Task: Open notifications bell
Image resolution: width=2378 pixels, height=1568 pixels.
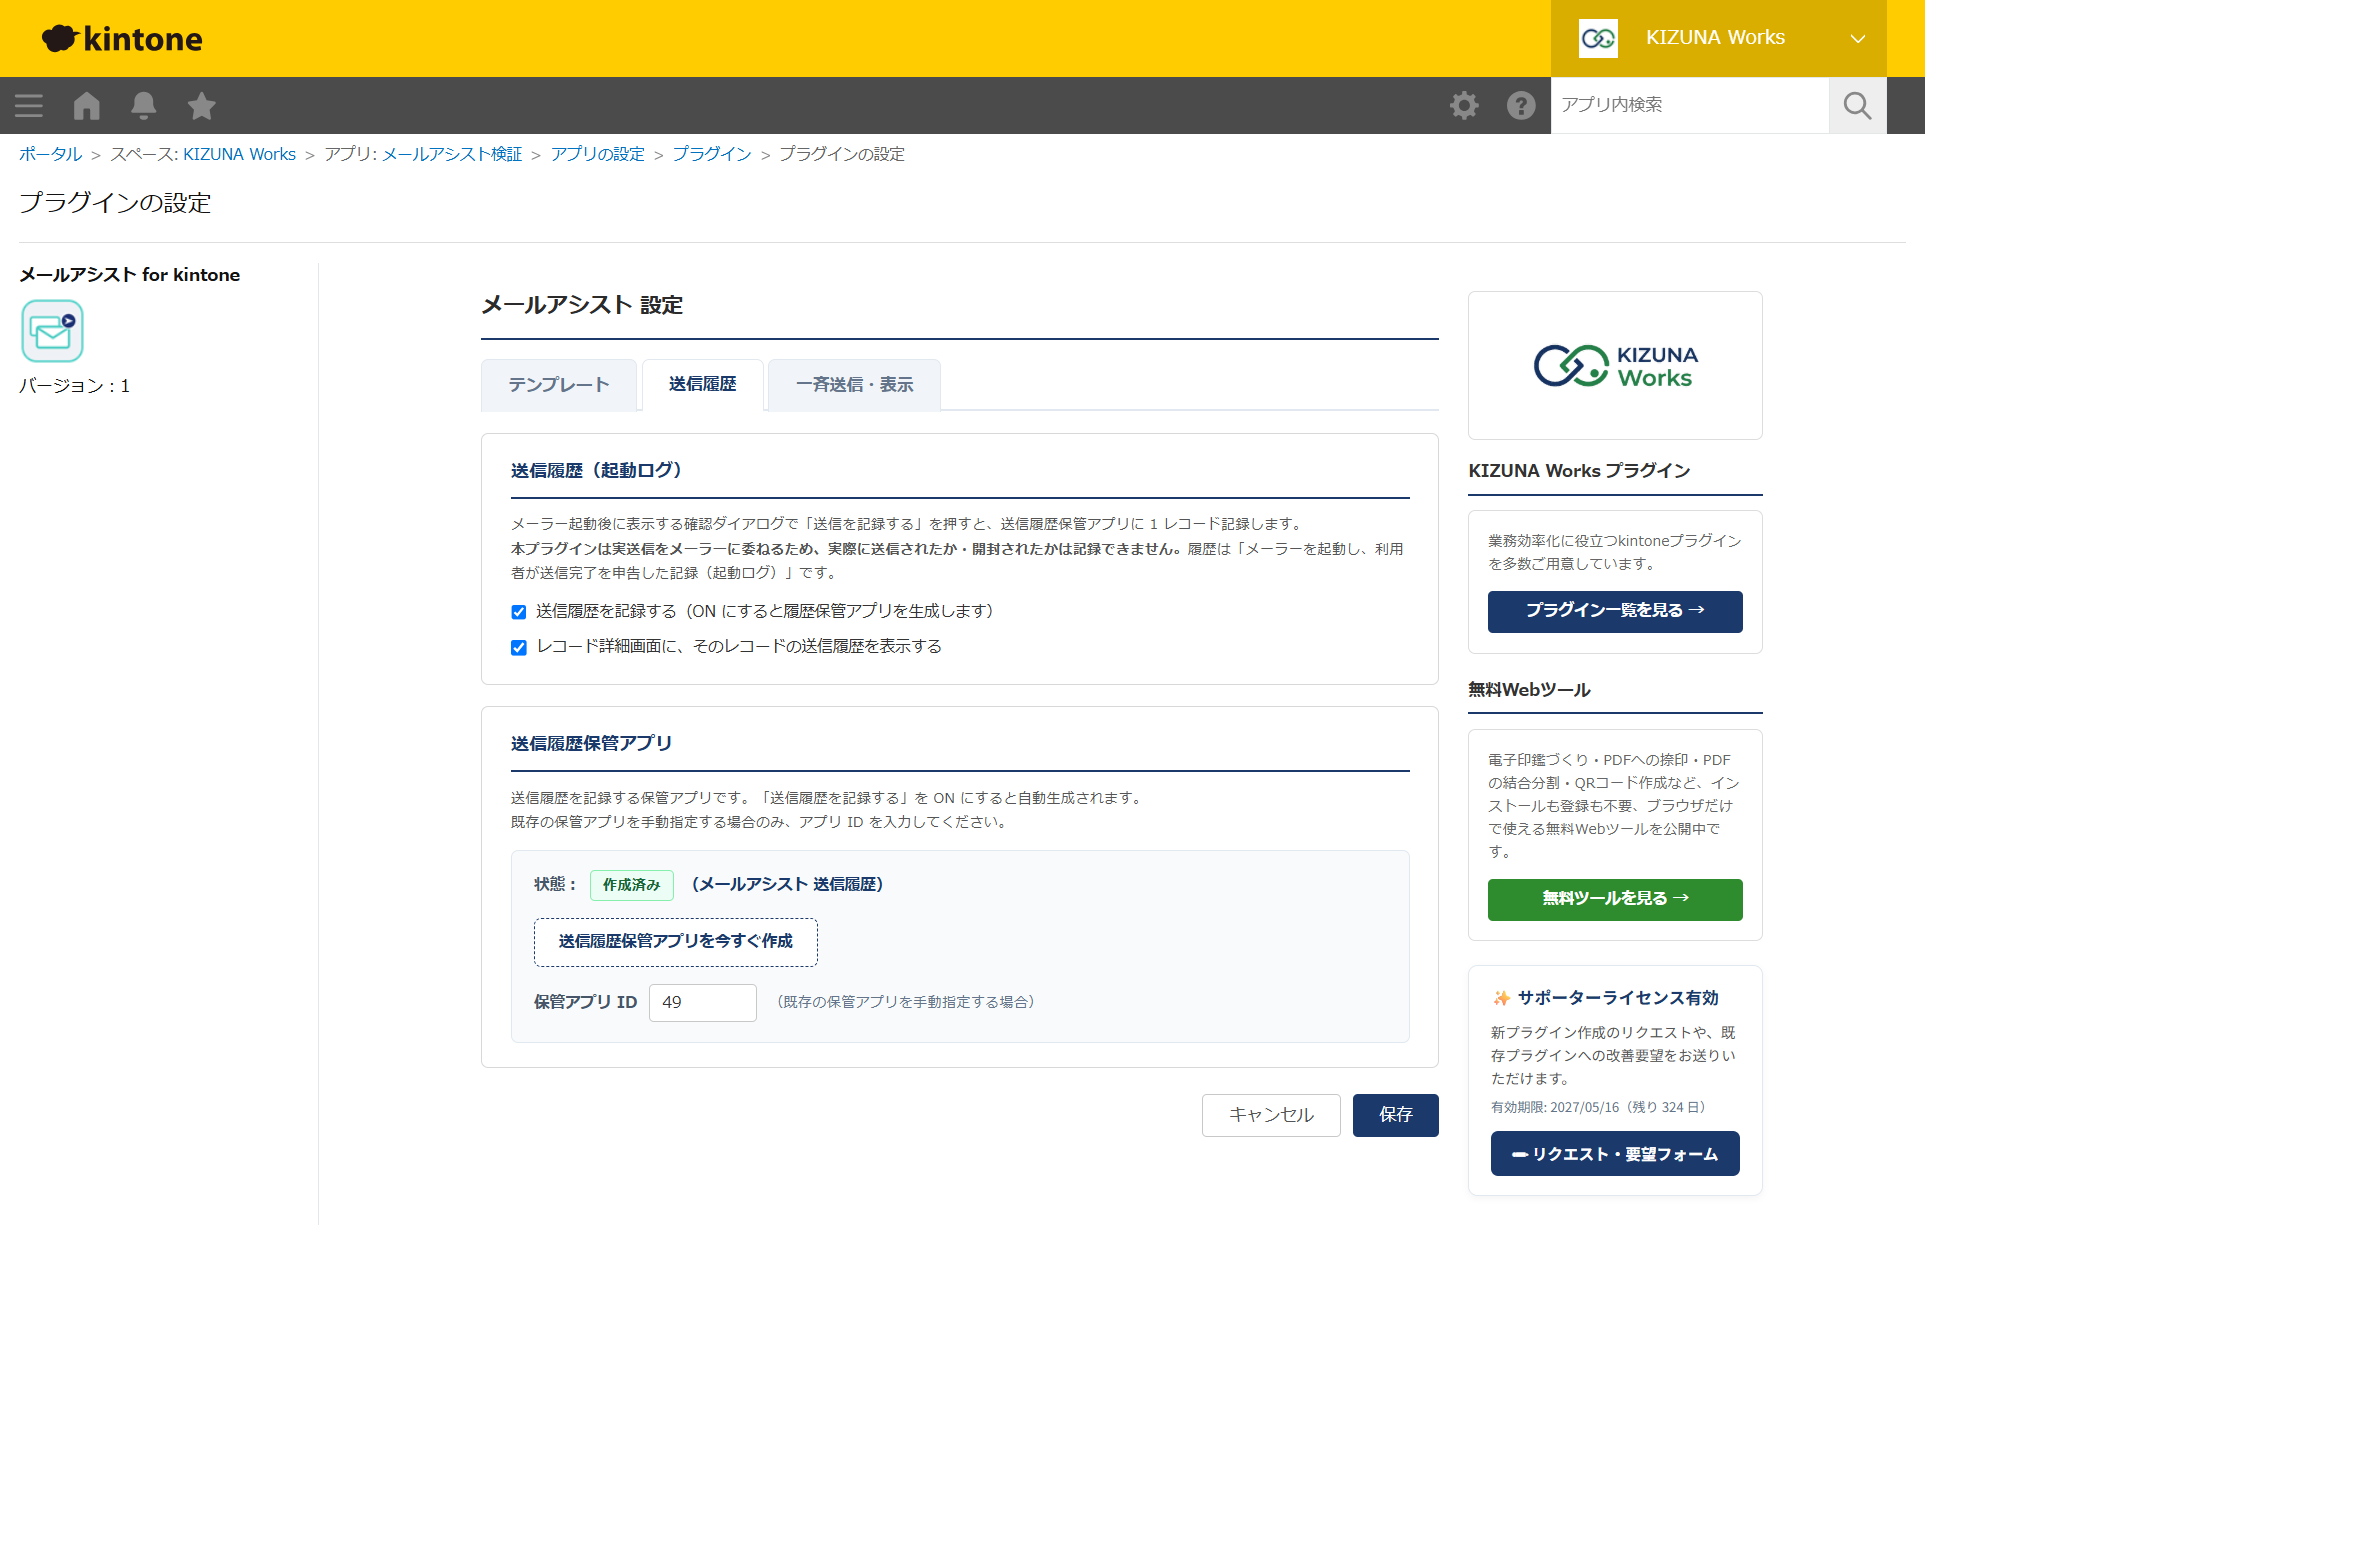Action: tap(144, 105)
